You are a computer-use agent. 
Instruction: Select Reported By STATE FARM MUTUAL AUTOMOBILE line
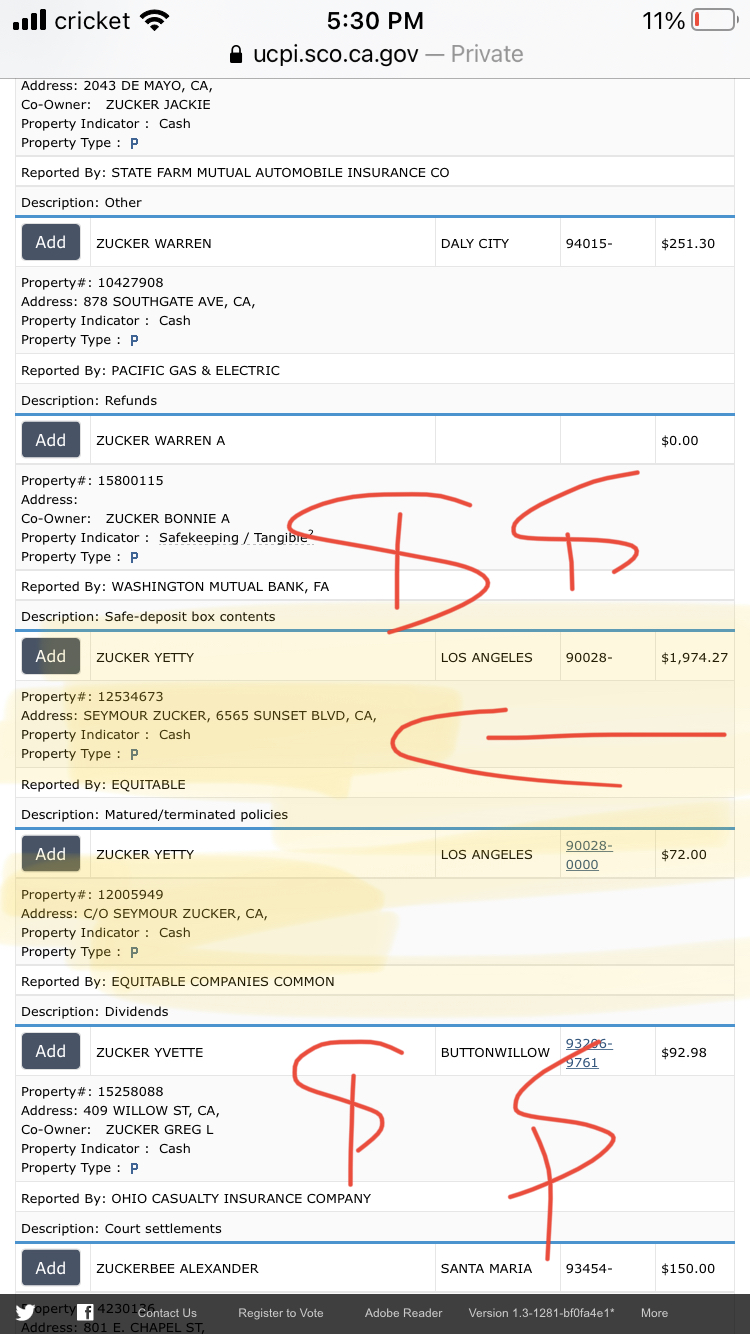pyautogui.click(x=235, y=173)
